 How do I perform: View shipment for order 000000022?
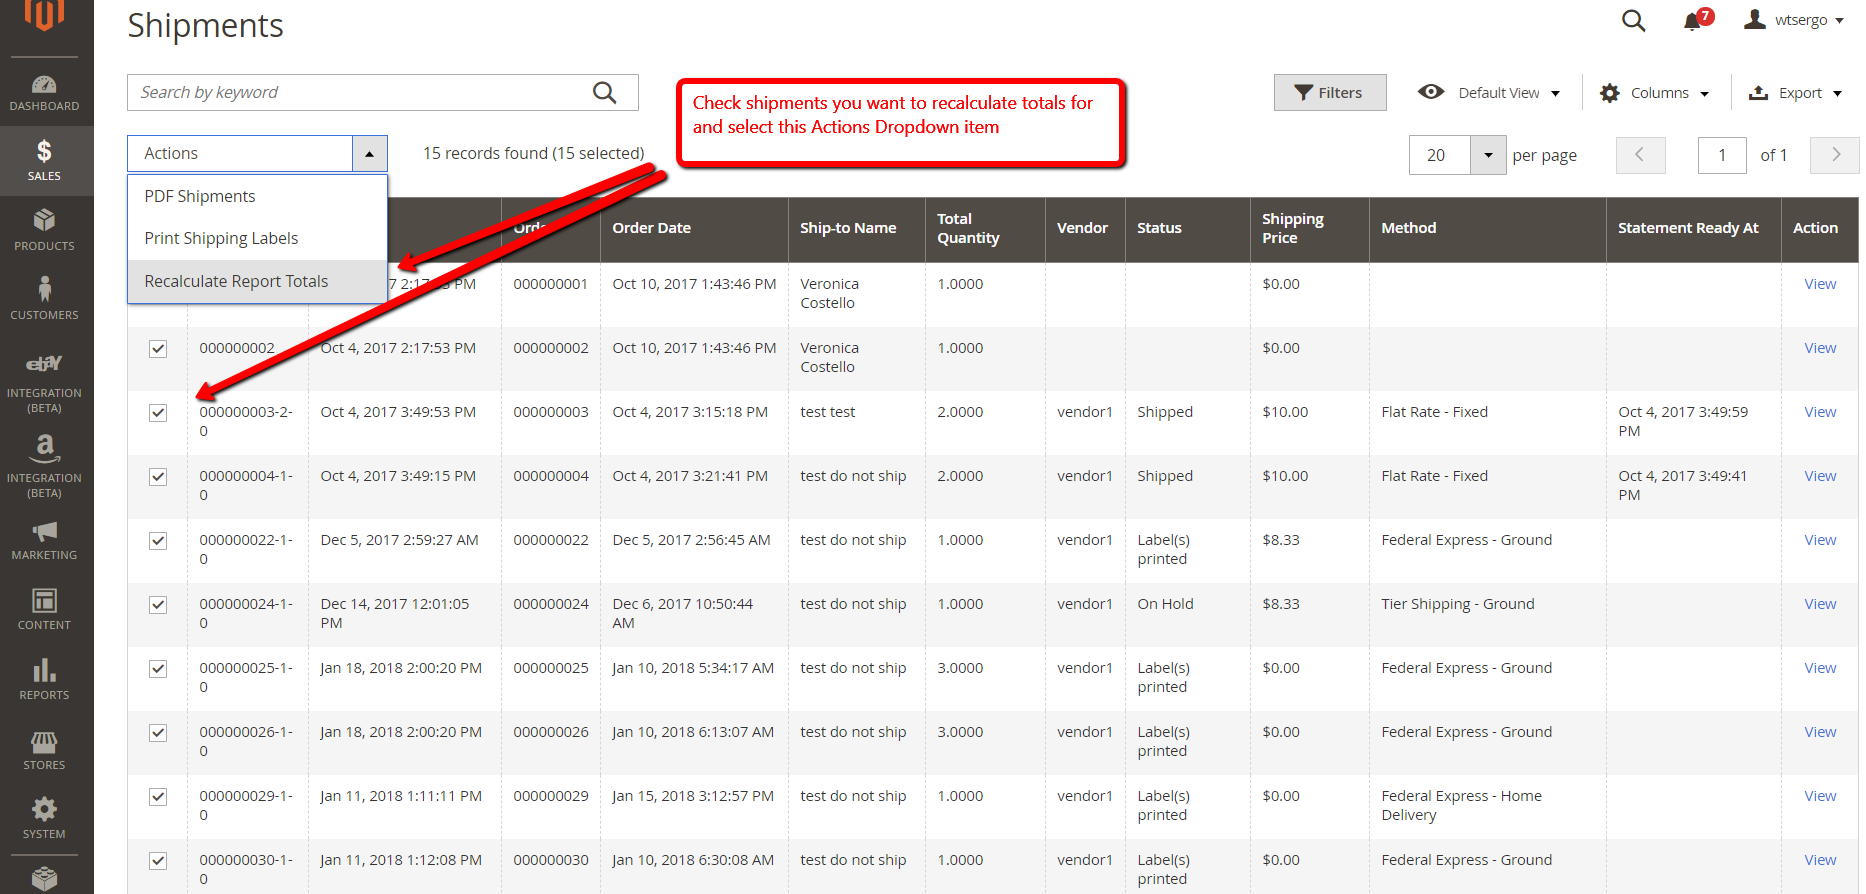[1819, 540]
